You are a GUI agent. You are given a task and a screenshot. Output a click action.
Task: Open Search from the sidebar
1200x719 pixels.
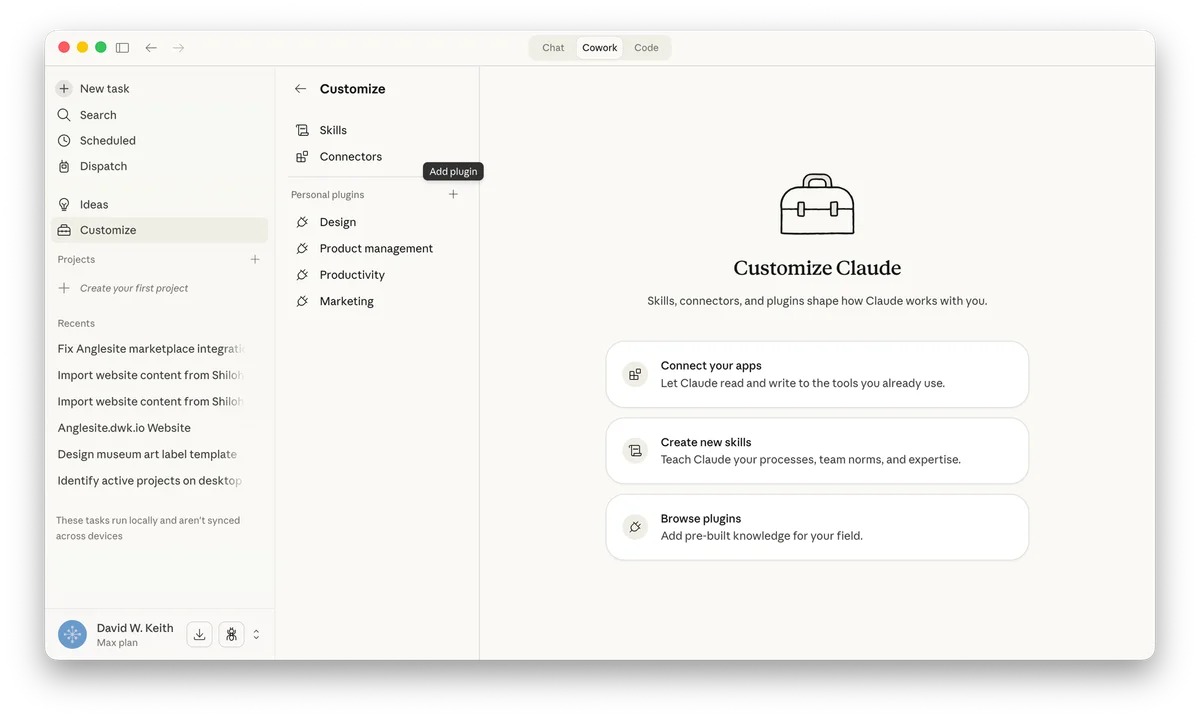tap(64, 114)
